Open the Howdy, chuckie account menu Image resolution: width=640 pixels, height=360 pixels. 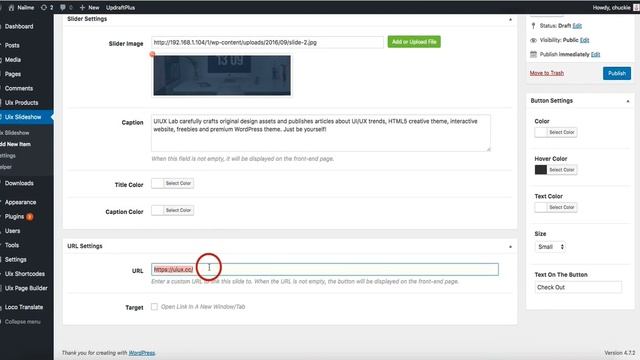pos(616,7)
